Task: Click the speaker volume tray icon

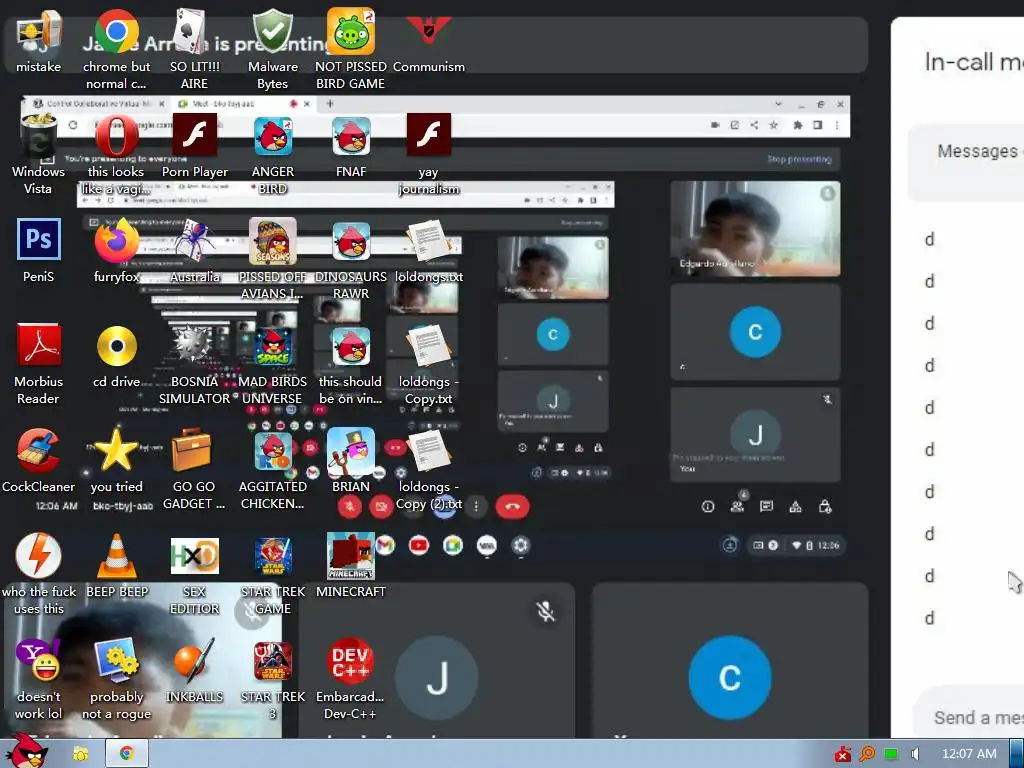Action: [916, 754]
